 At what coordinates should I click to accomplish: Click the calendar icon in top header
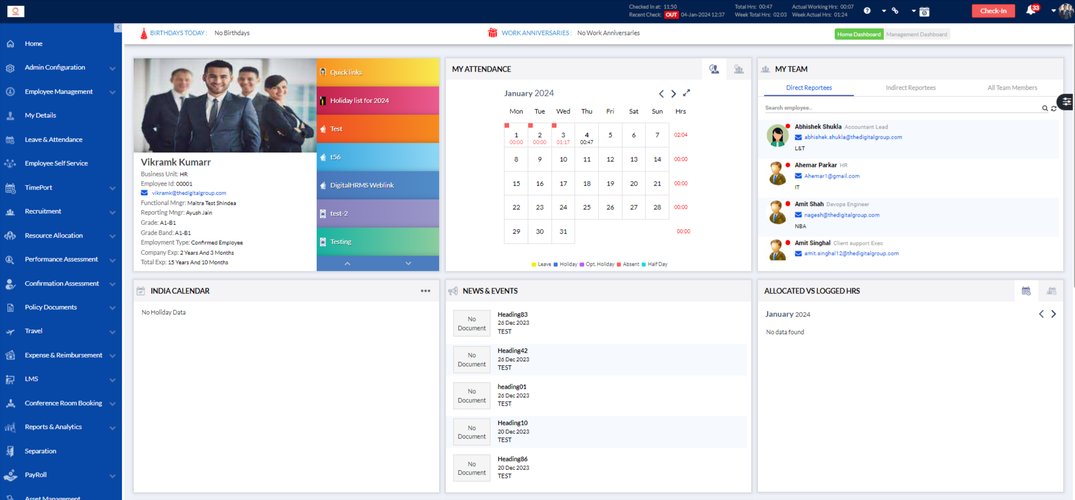click(923, 10)
